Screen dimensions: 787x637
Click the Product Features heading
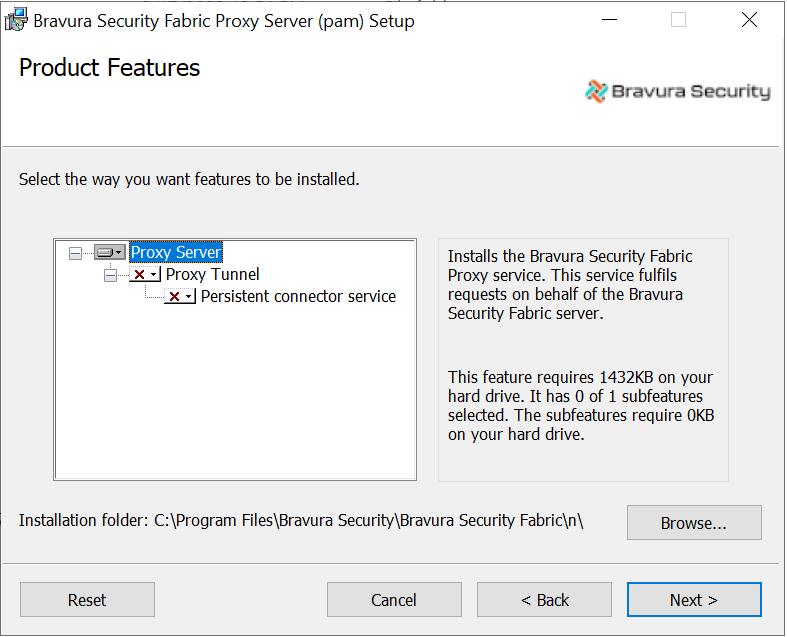pos(110,68)
